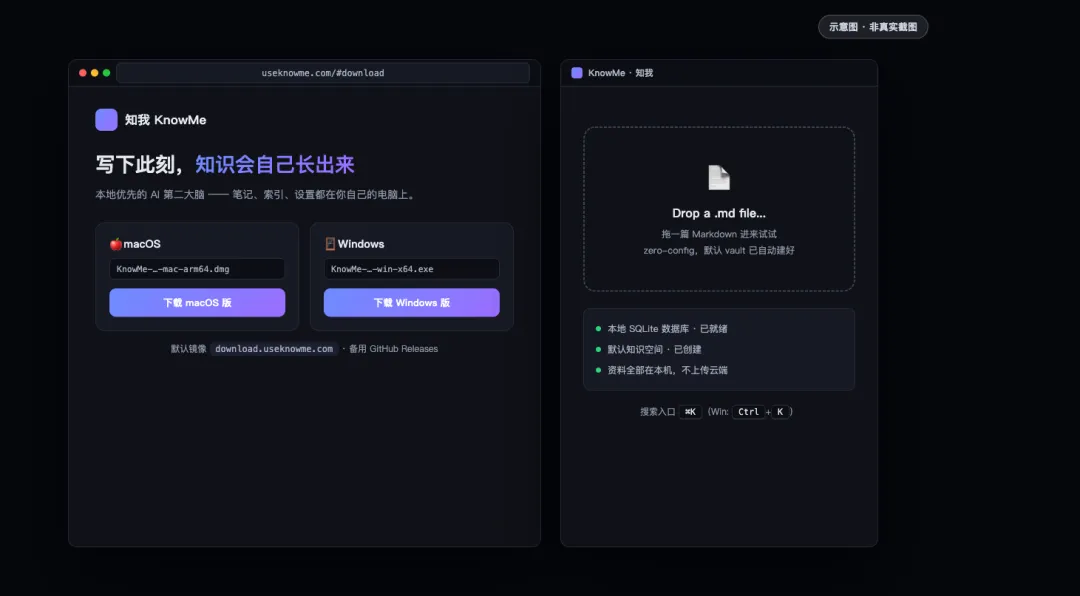
Task: Click the red close dot of browser window
Action: click(x=83, y=73)
